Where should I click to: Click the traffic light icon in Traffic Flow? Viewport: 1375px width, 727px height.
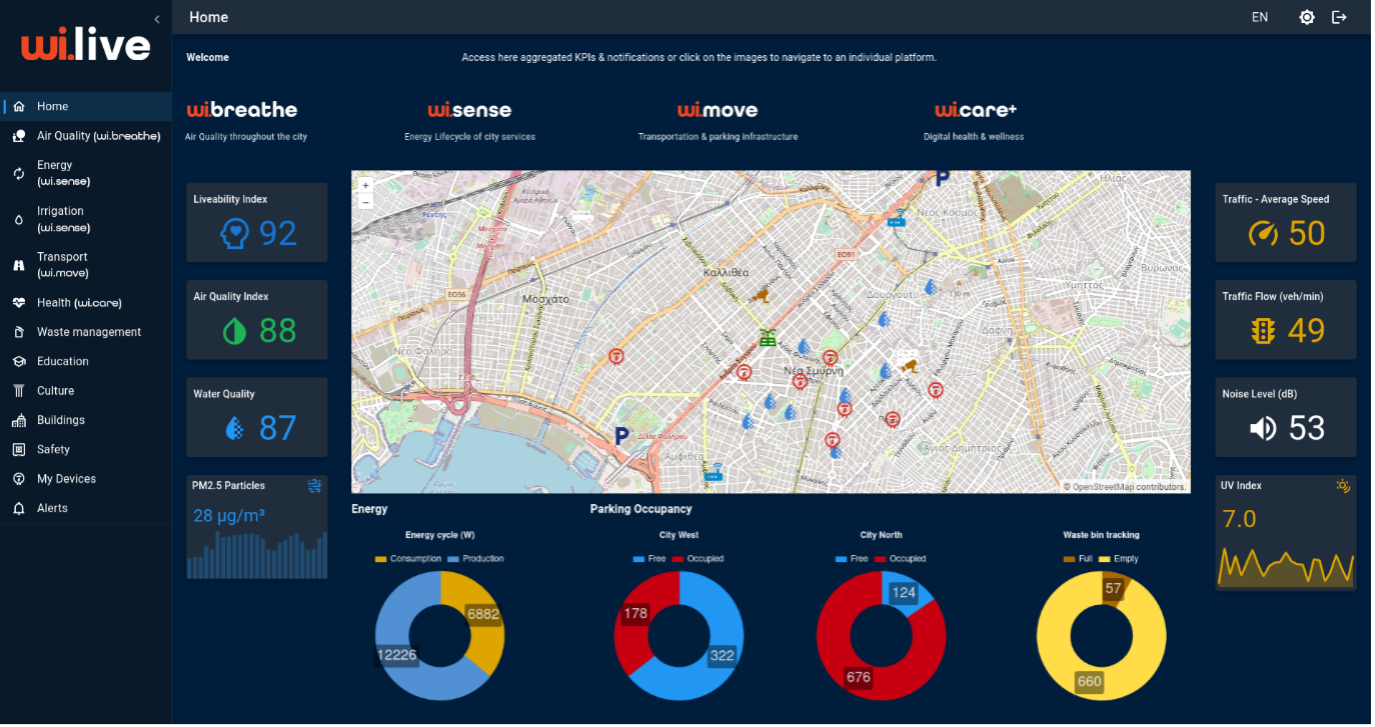pos(1263,331)
